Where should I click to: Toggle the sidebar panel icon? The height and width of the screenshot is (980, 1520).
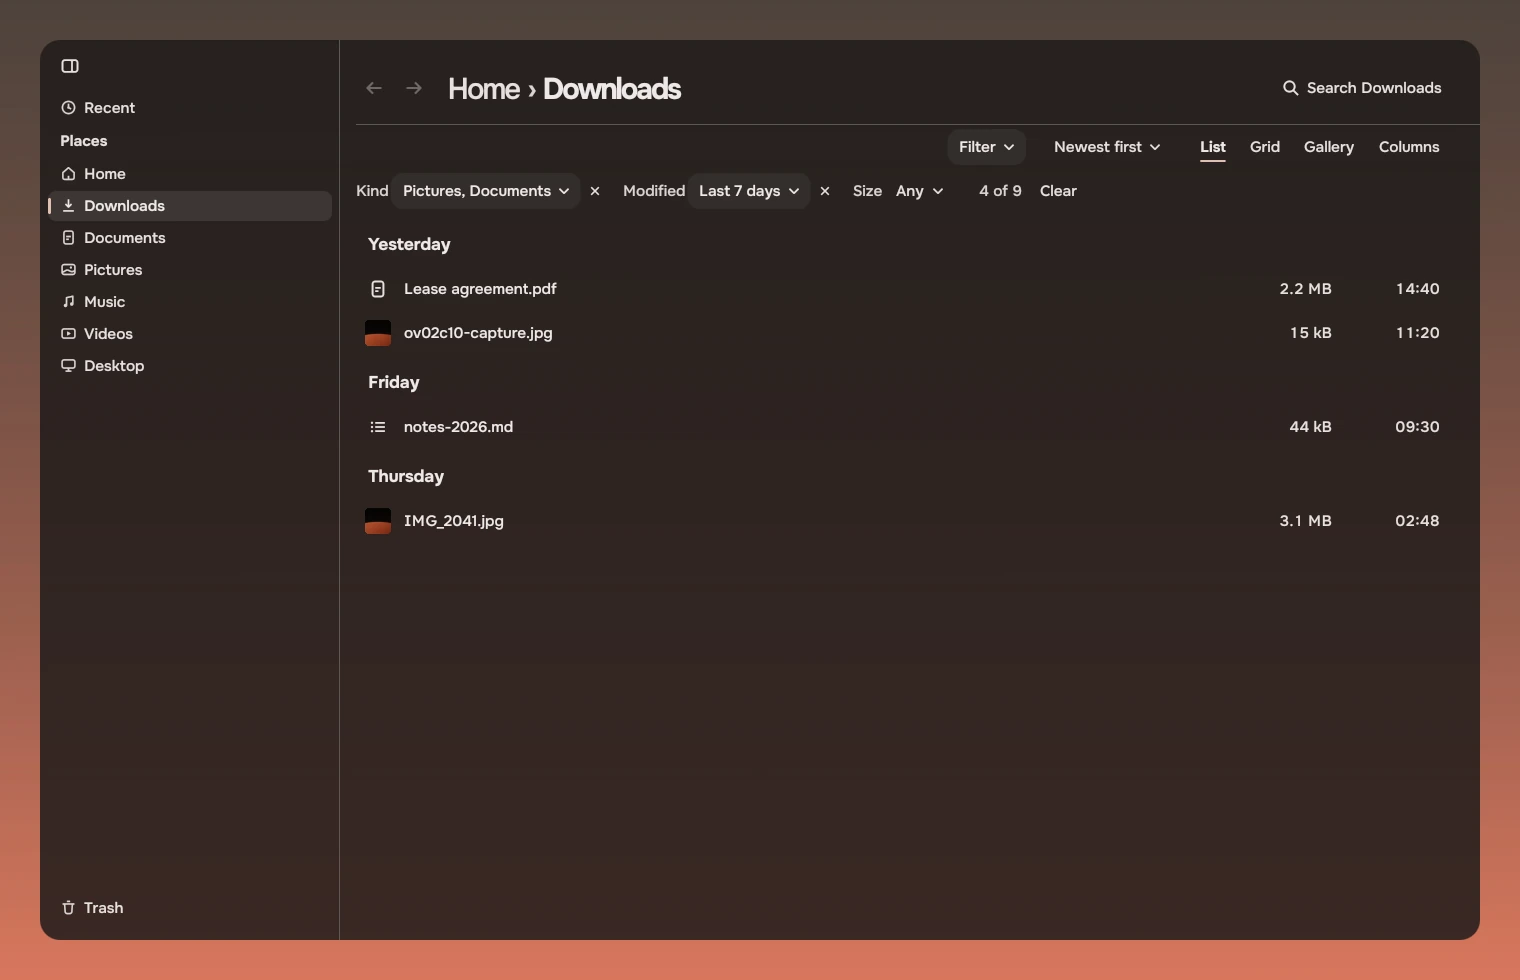pos(70,66)
